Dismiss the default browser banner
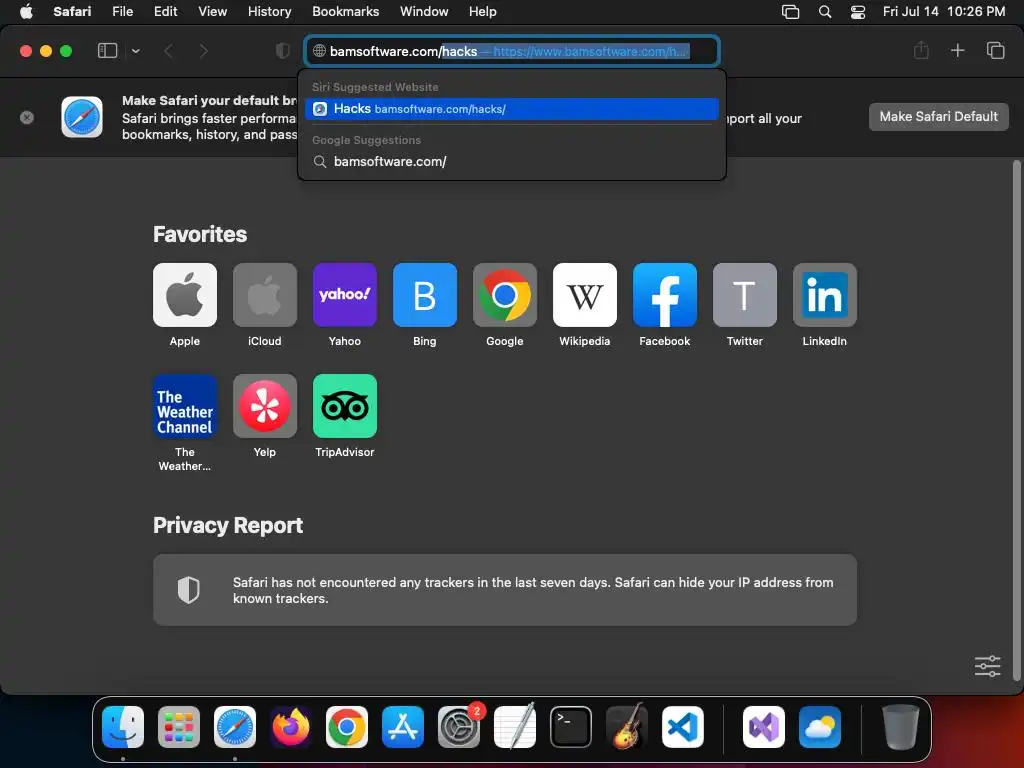The width and height of the screenshot is (1024, 768). tap(27, 118)
